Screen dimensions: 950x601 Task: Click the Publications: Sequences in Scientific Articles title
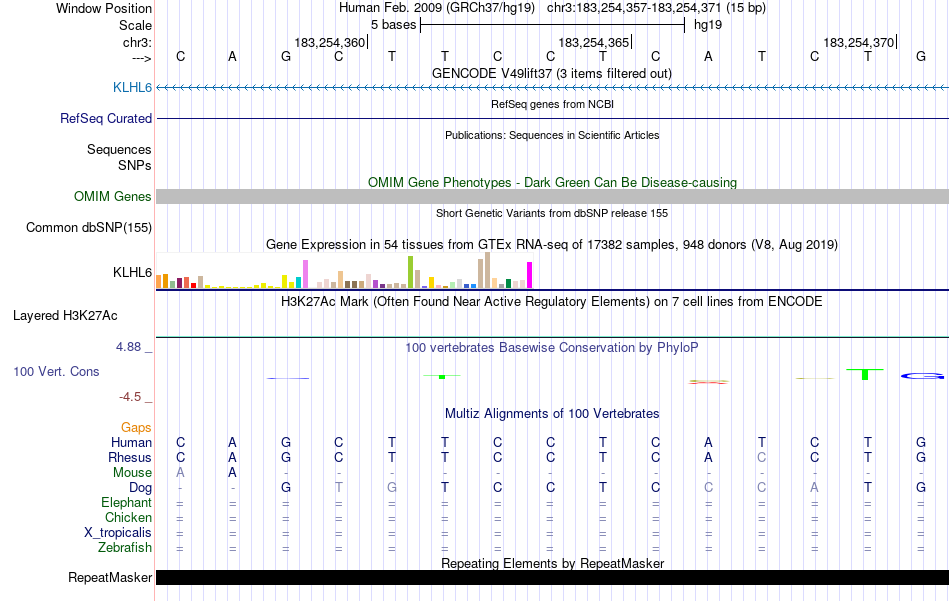pos(552,135)
